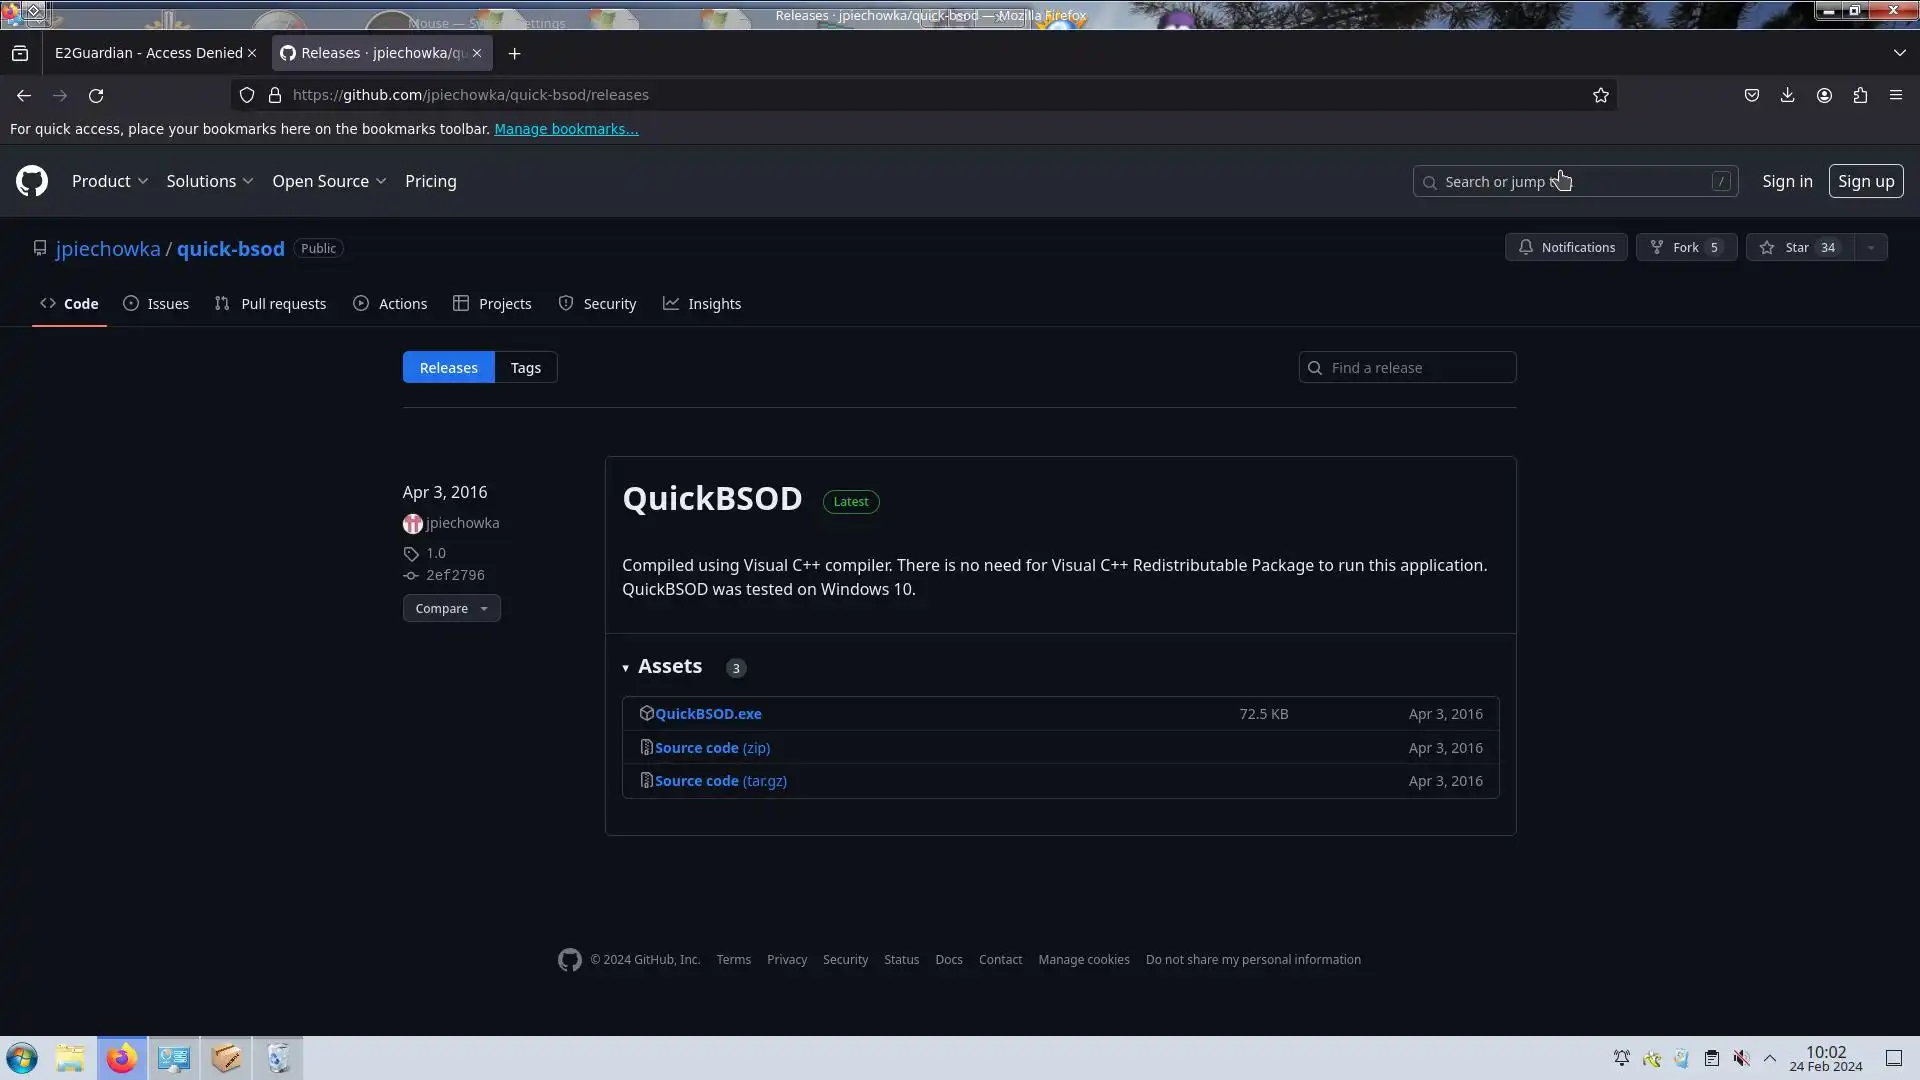Click the Find a release field
Viewport: 1920px width, 1080px height.
(1417, 367)
